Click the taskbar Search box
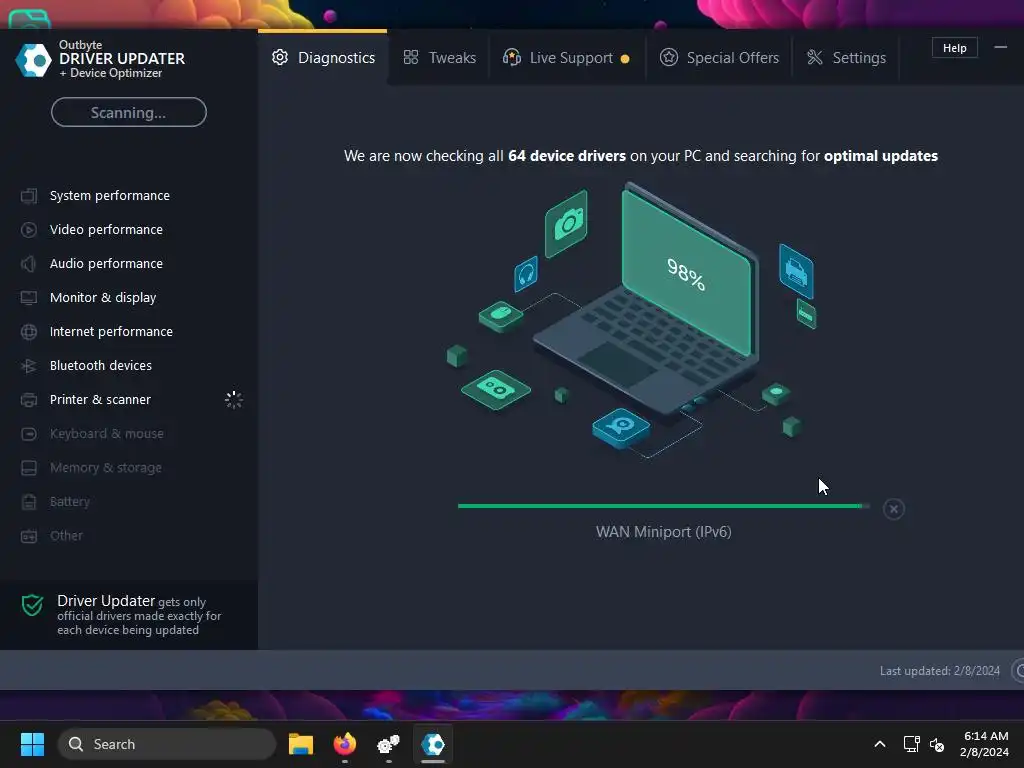Screen dimensions: 1024x768 [x=167, y=744]
